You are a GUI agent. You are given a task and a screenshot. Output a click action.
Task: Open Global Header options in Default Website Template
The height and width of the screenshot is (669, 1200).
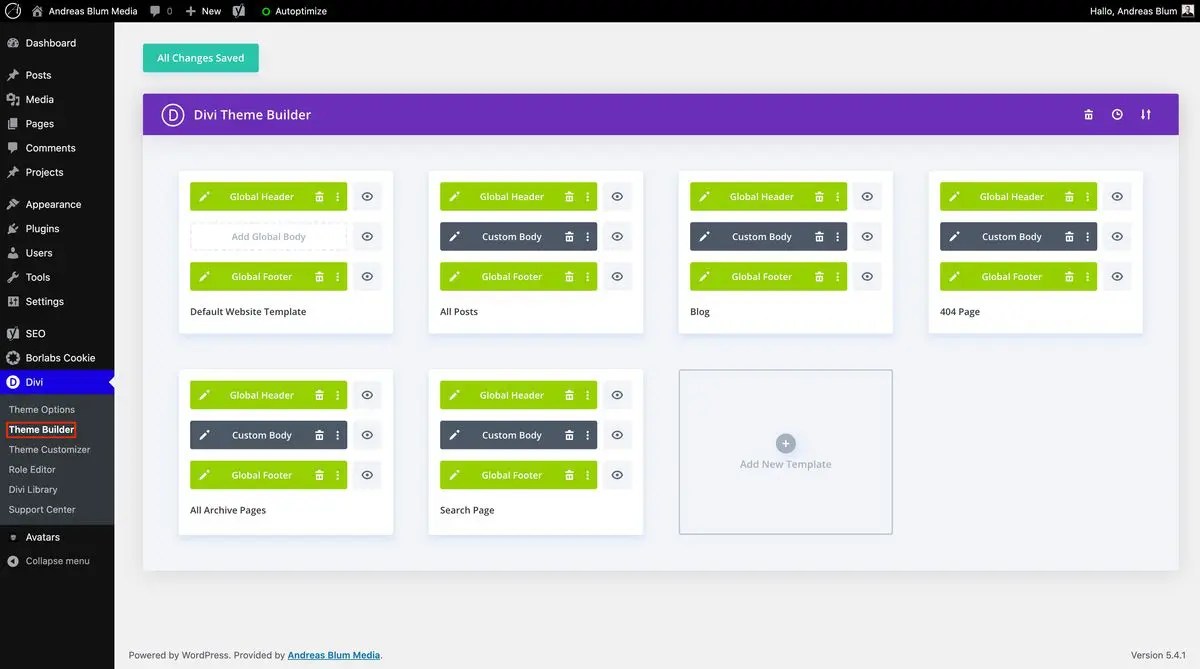point(338,197)
